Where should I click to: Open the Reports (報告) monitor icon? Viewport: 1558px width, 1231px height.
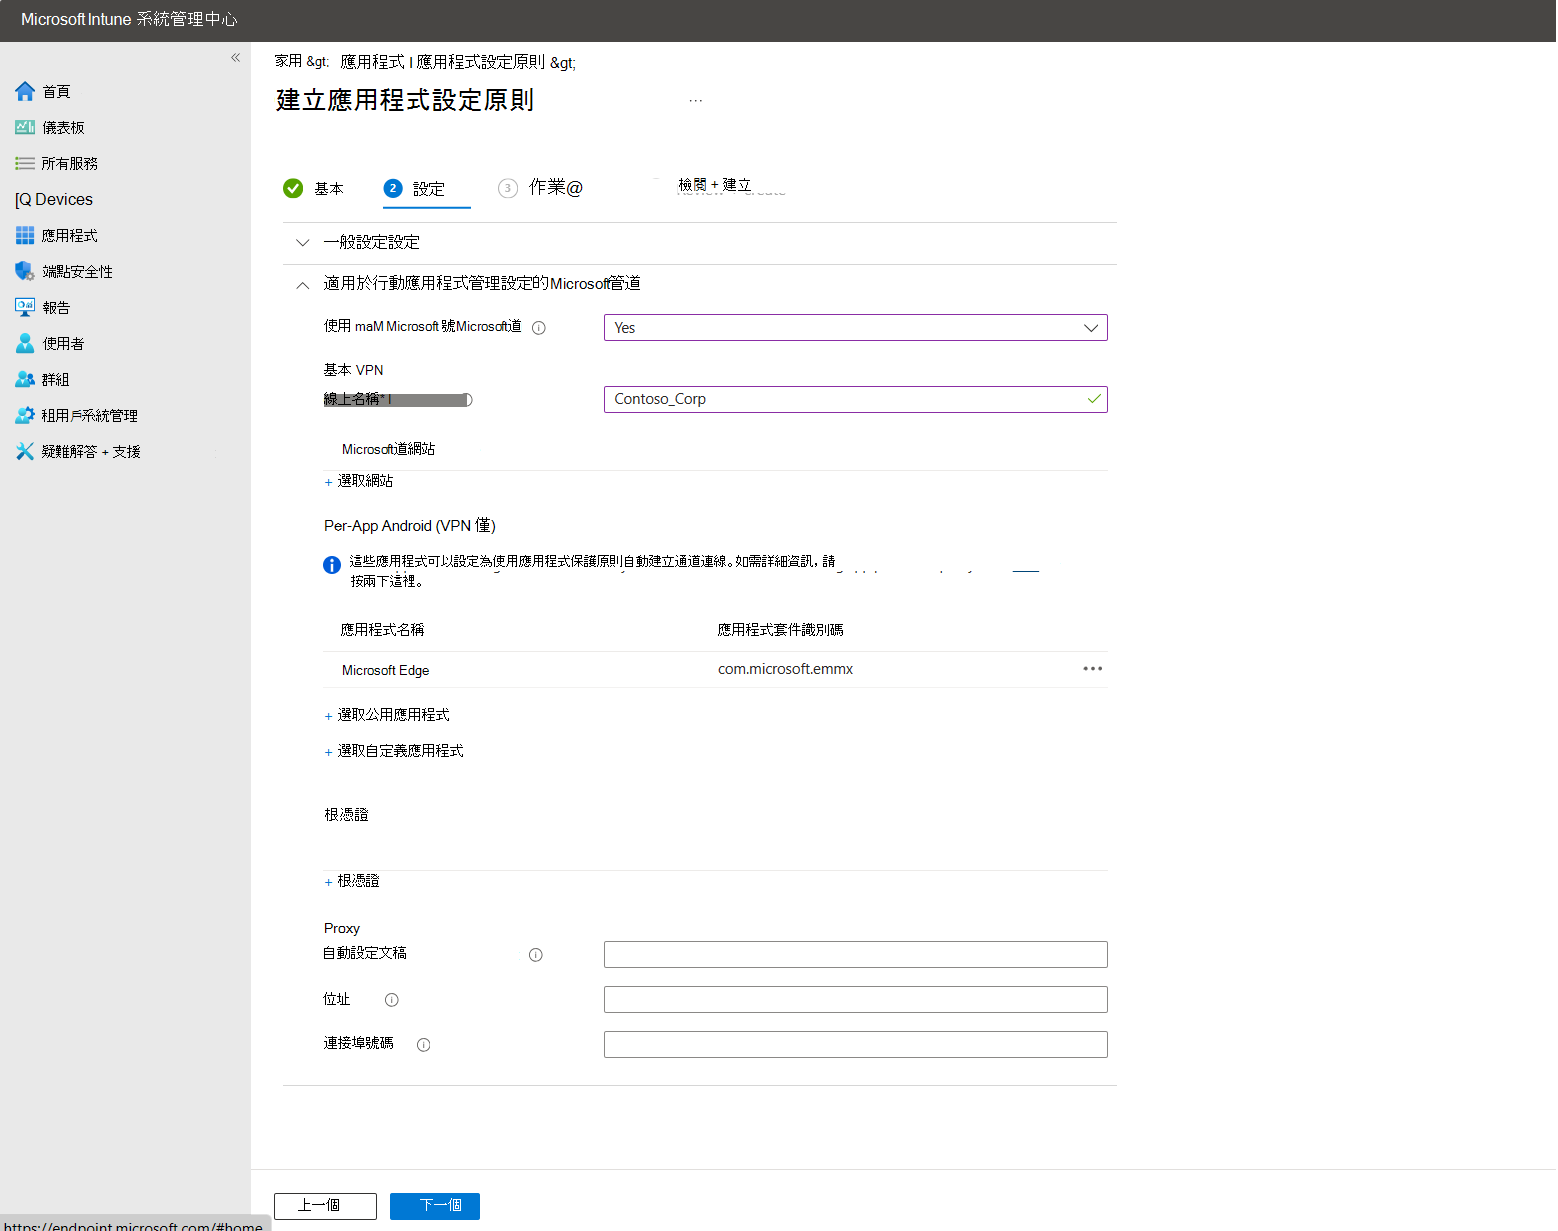pyautogui.click(x=25, y=307)
